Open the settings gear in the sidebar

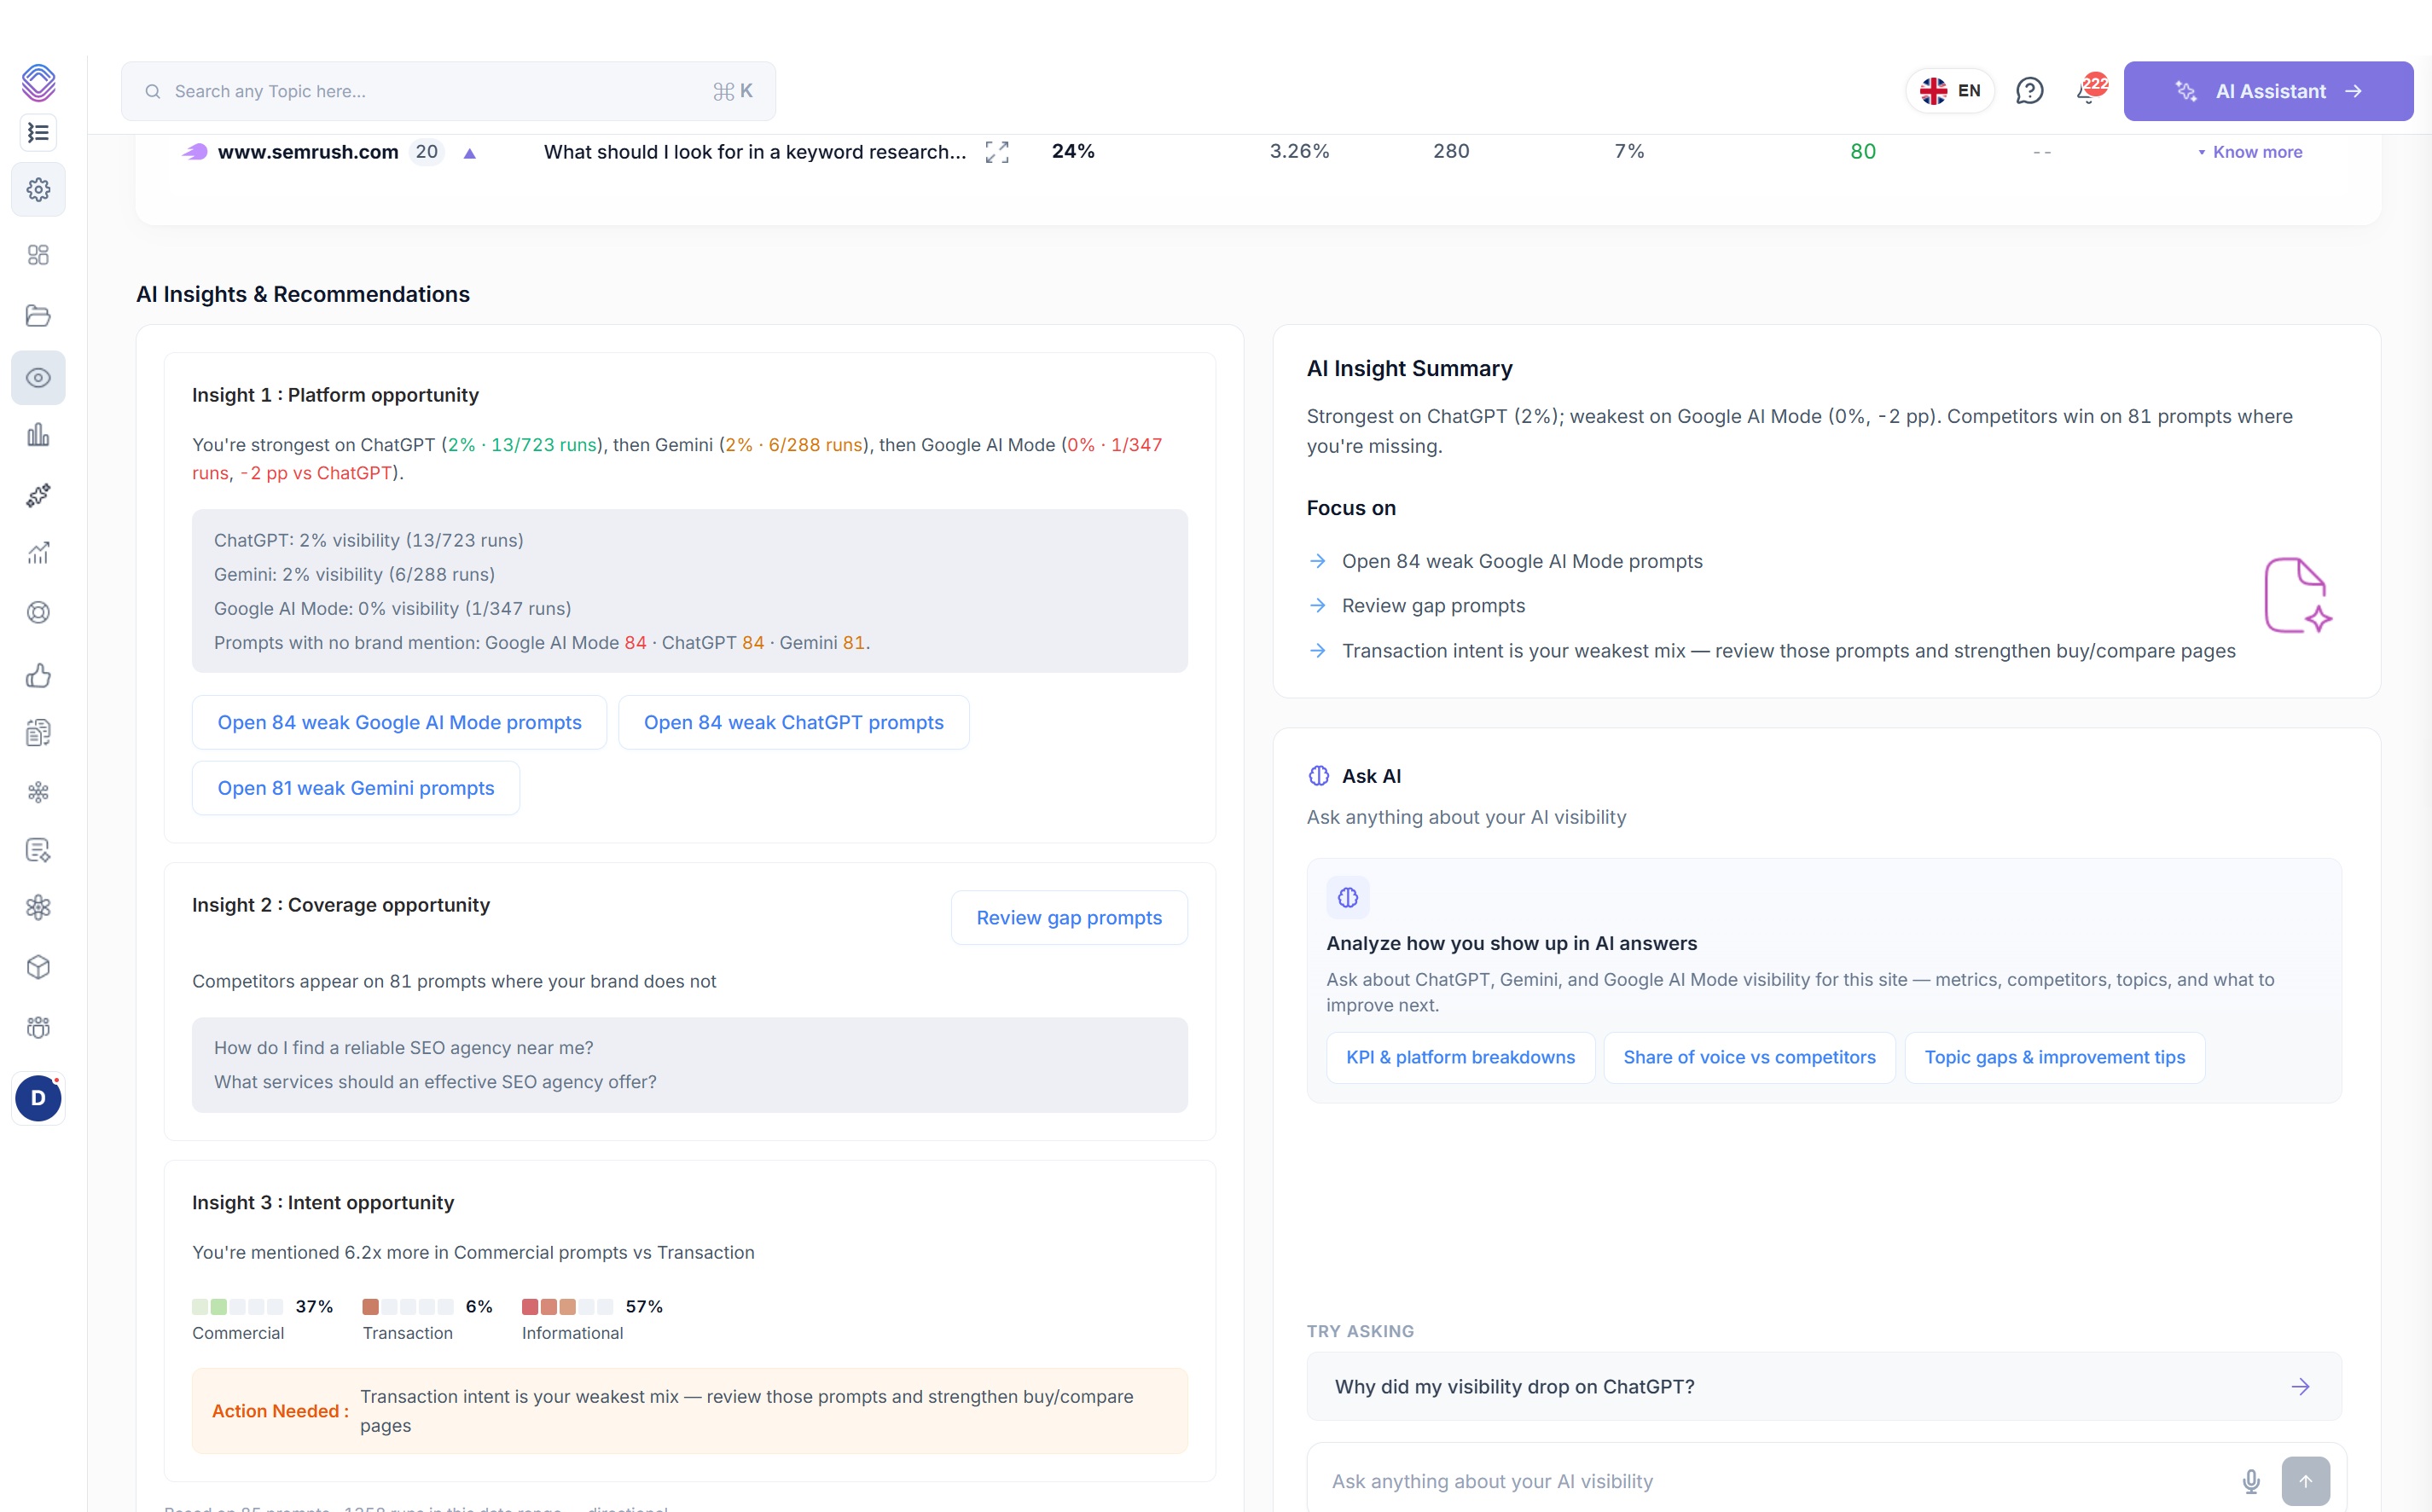click(38, 189)
